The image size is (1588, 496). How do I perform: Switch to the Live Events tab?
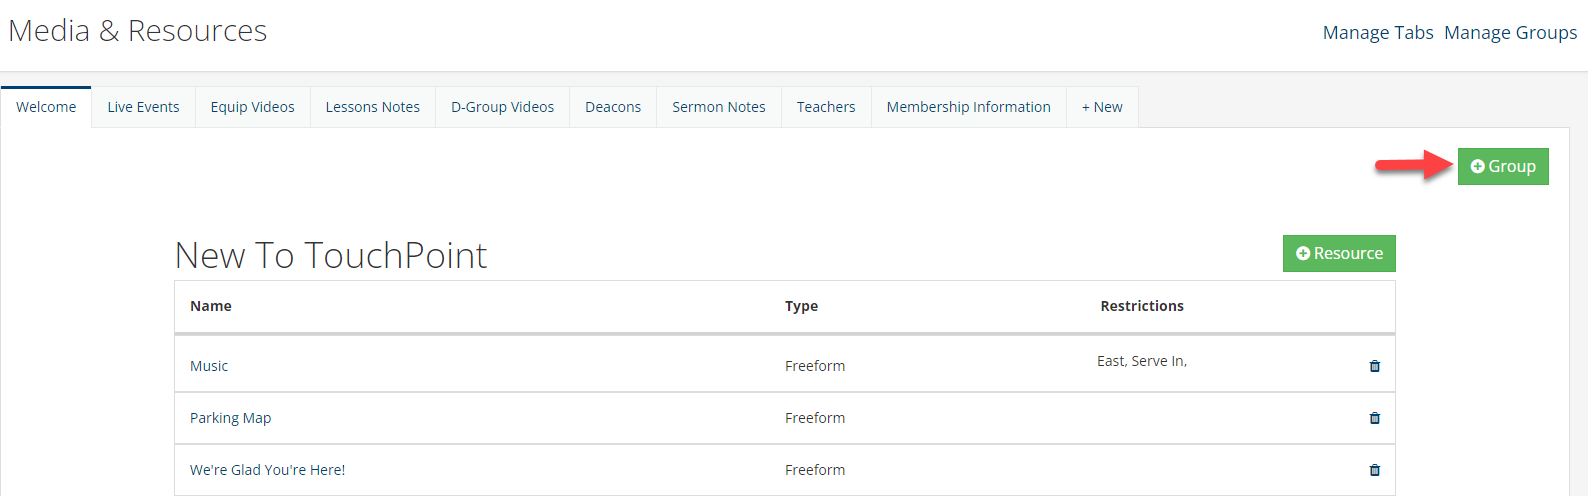pyautogui.click(x=143, y=107)
